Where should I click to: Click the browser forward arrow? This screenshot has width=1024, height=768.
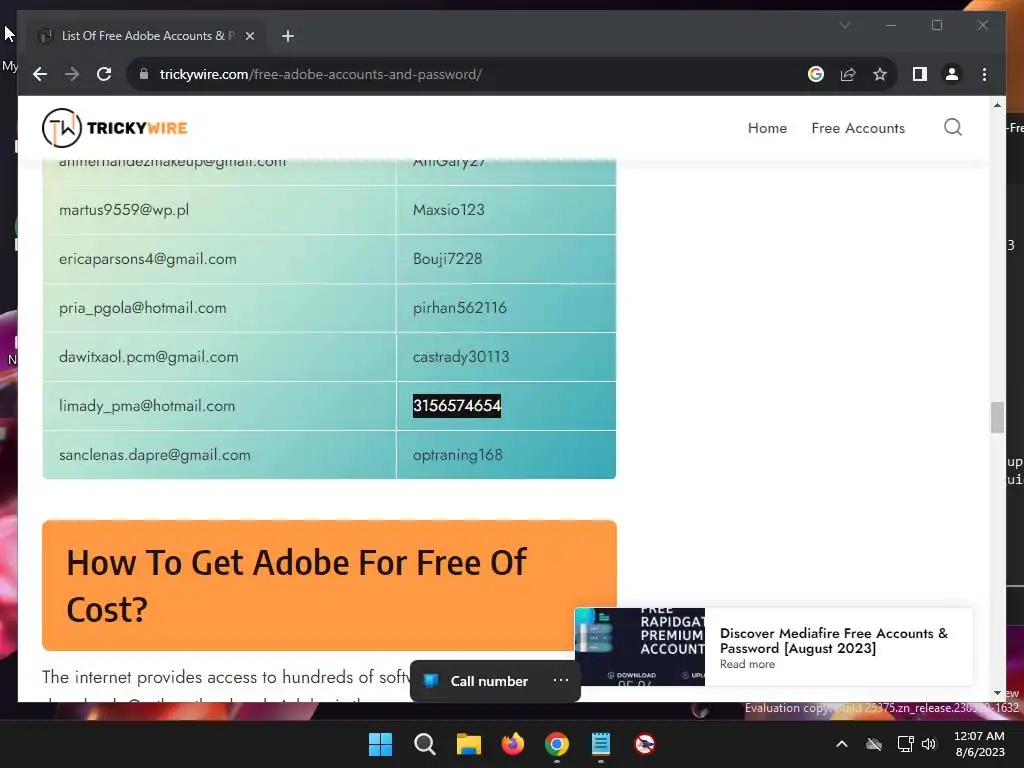pos(72,74)
